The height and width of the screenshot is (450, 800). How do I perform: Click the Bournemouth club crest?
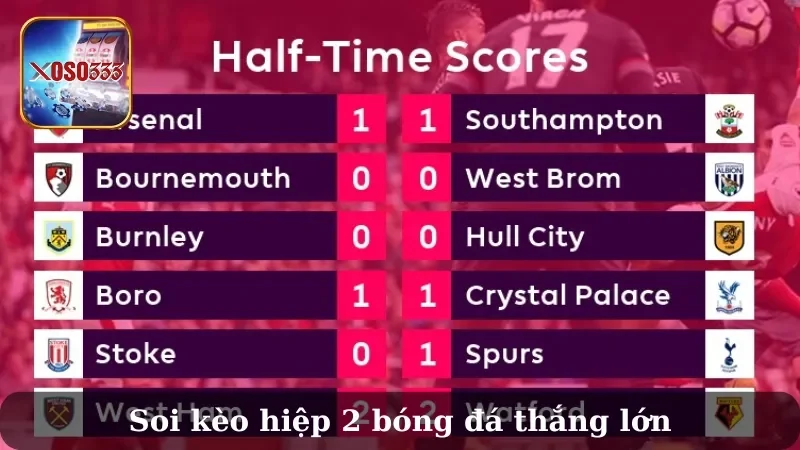click(59, 178)
